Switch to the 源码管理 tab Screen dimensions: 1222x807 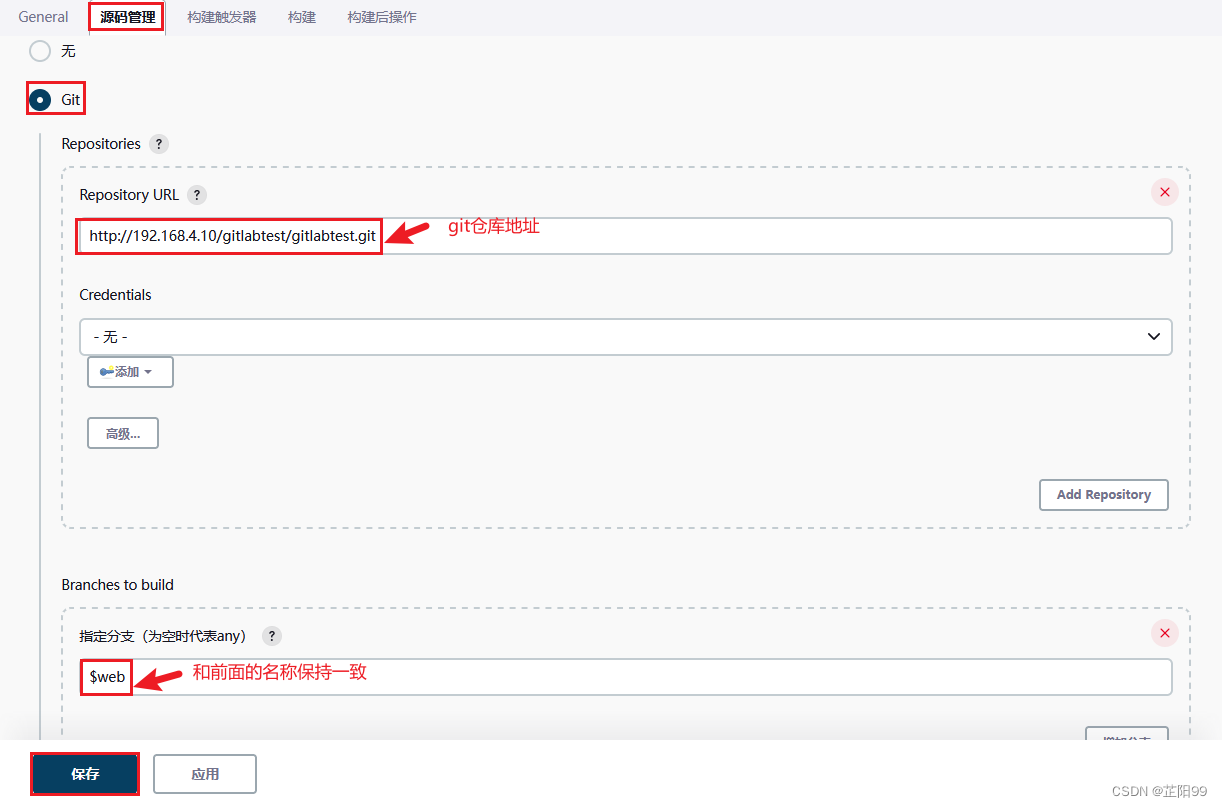[x=128, y=17]
